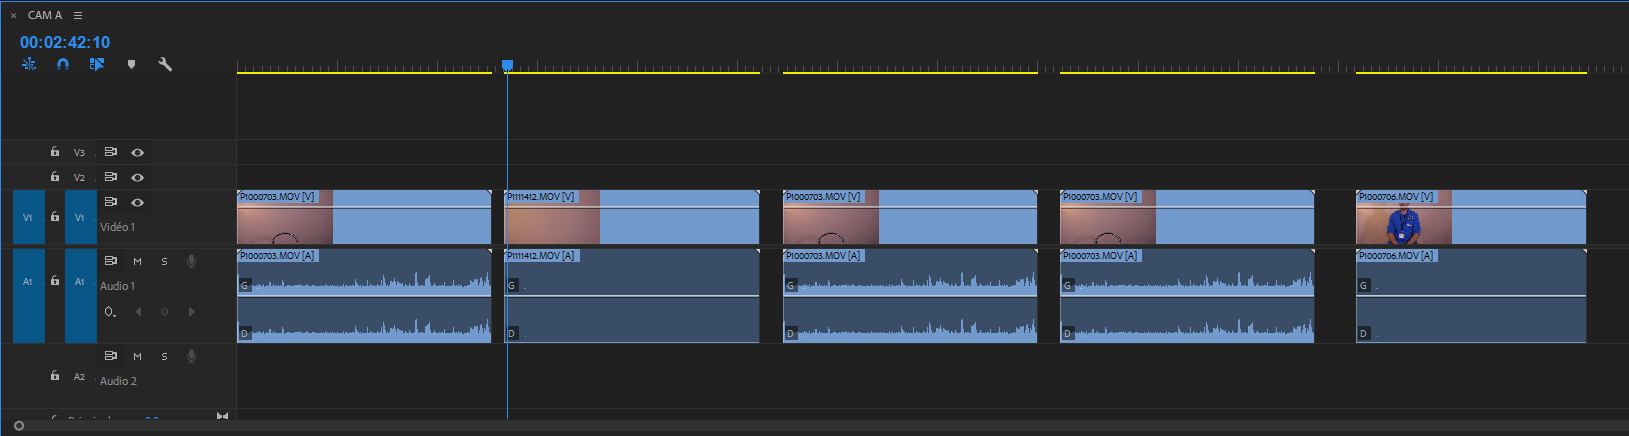Toggle sync lock on Vidéo 1
Image resolution: width=1629 pixels, height=436 pixels.
tap(111, 202)
